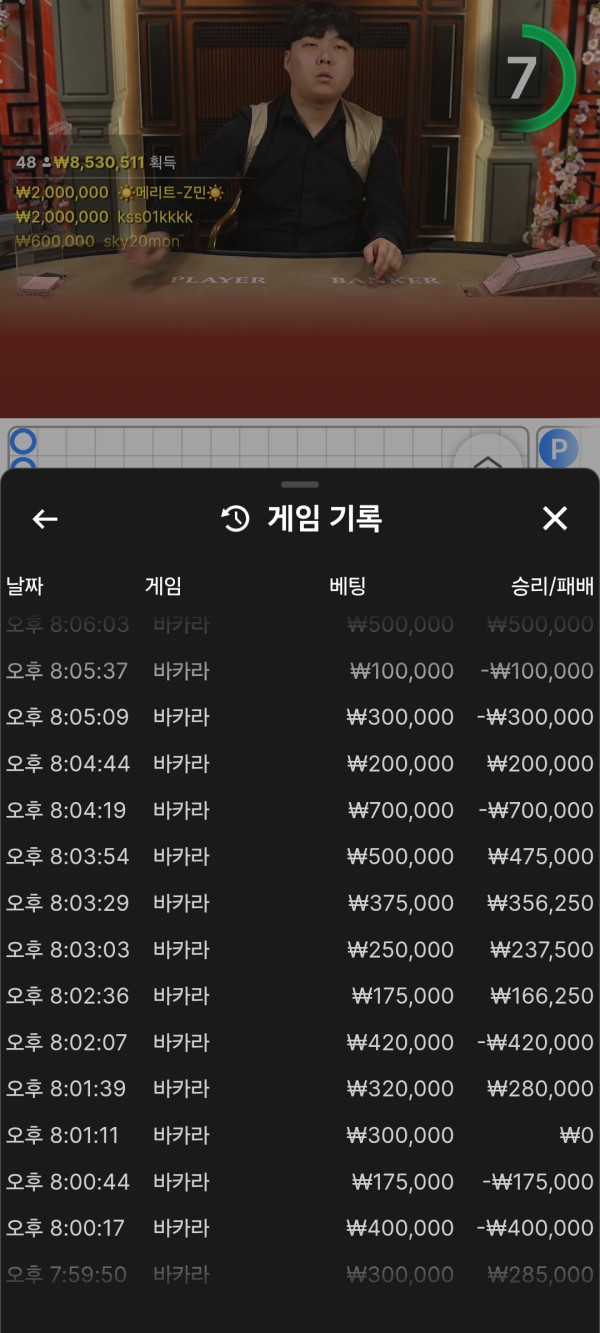Tap the sky20mon ₩600,000 winner entry
600x1333 pixels.
pyautogui.click(x=98, y=241)
